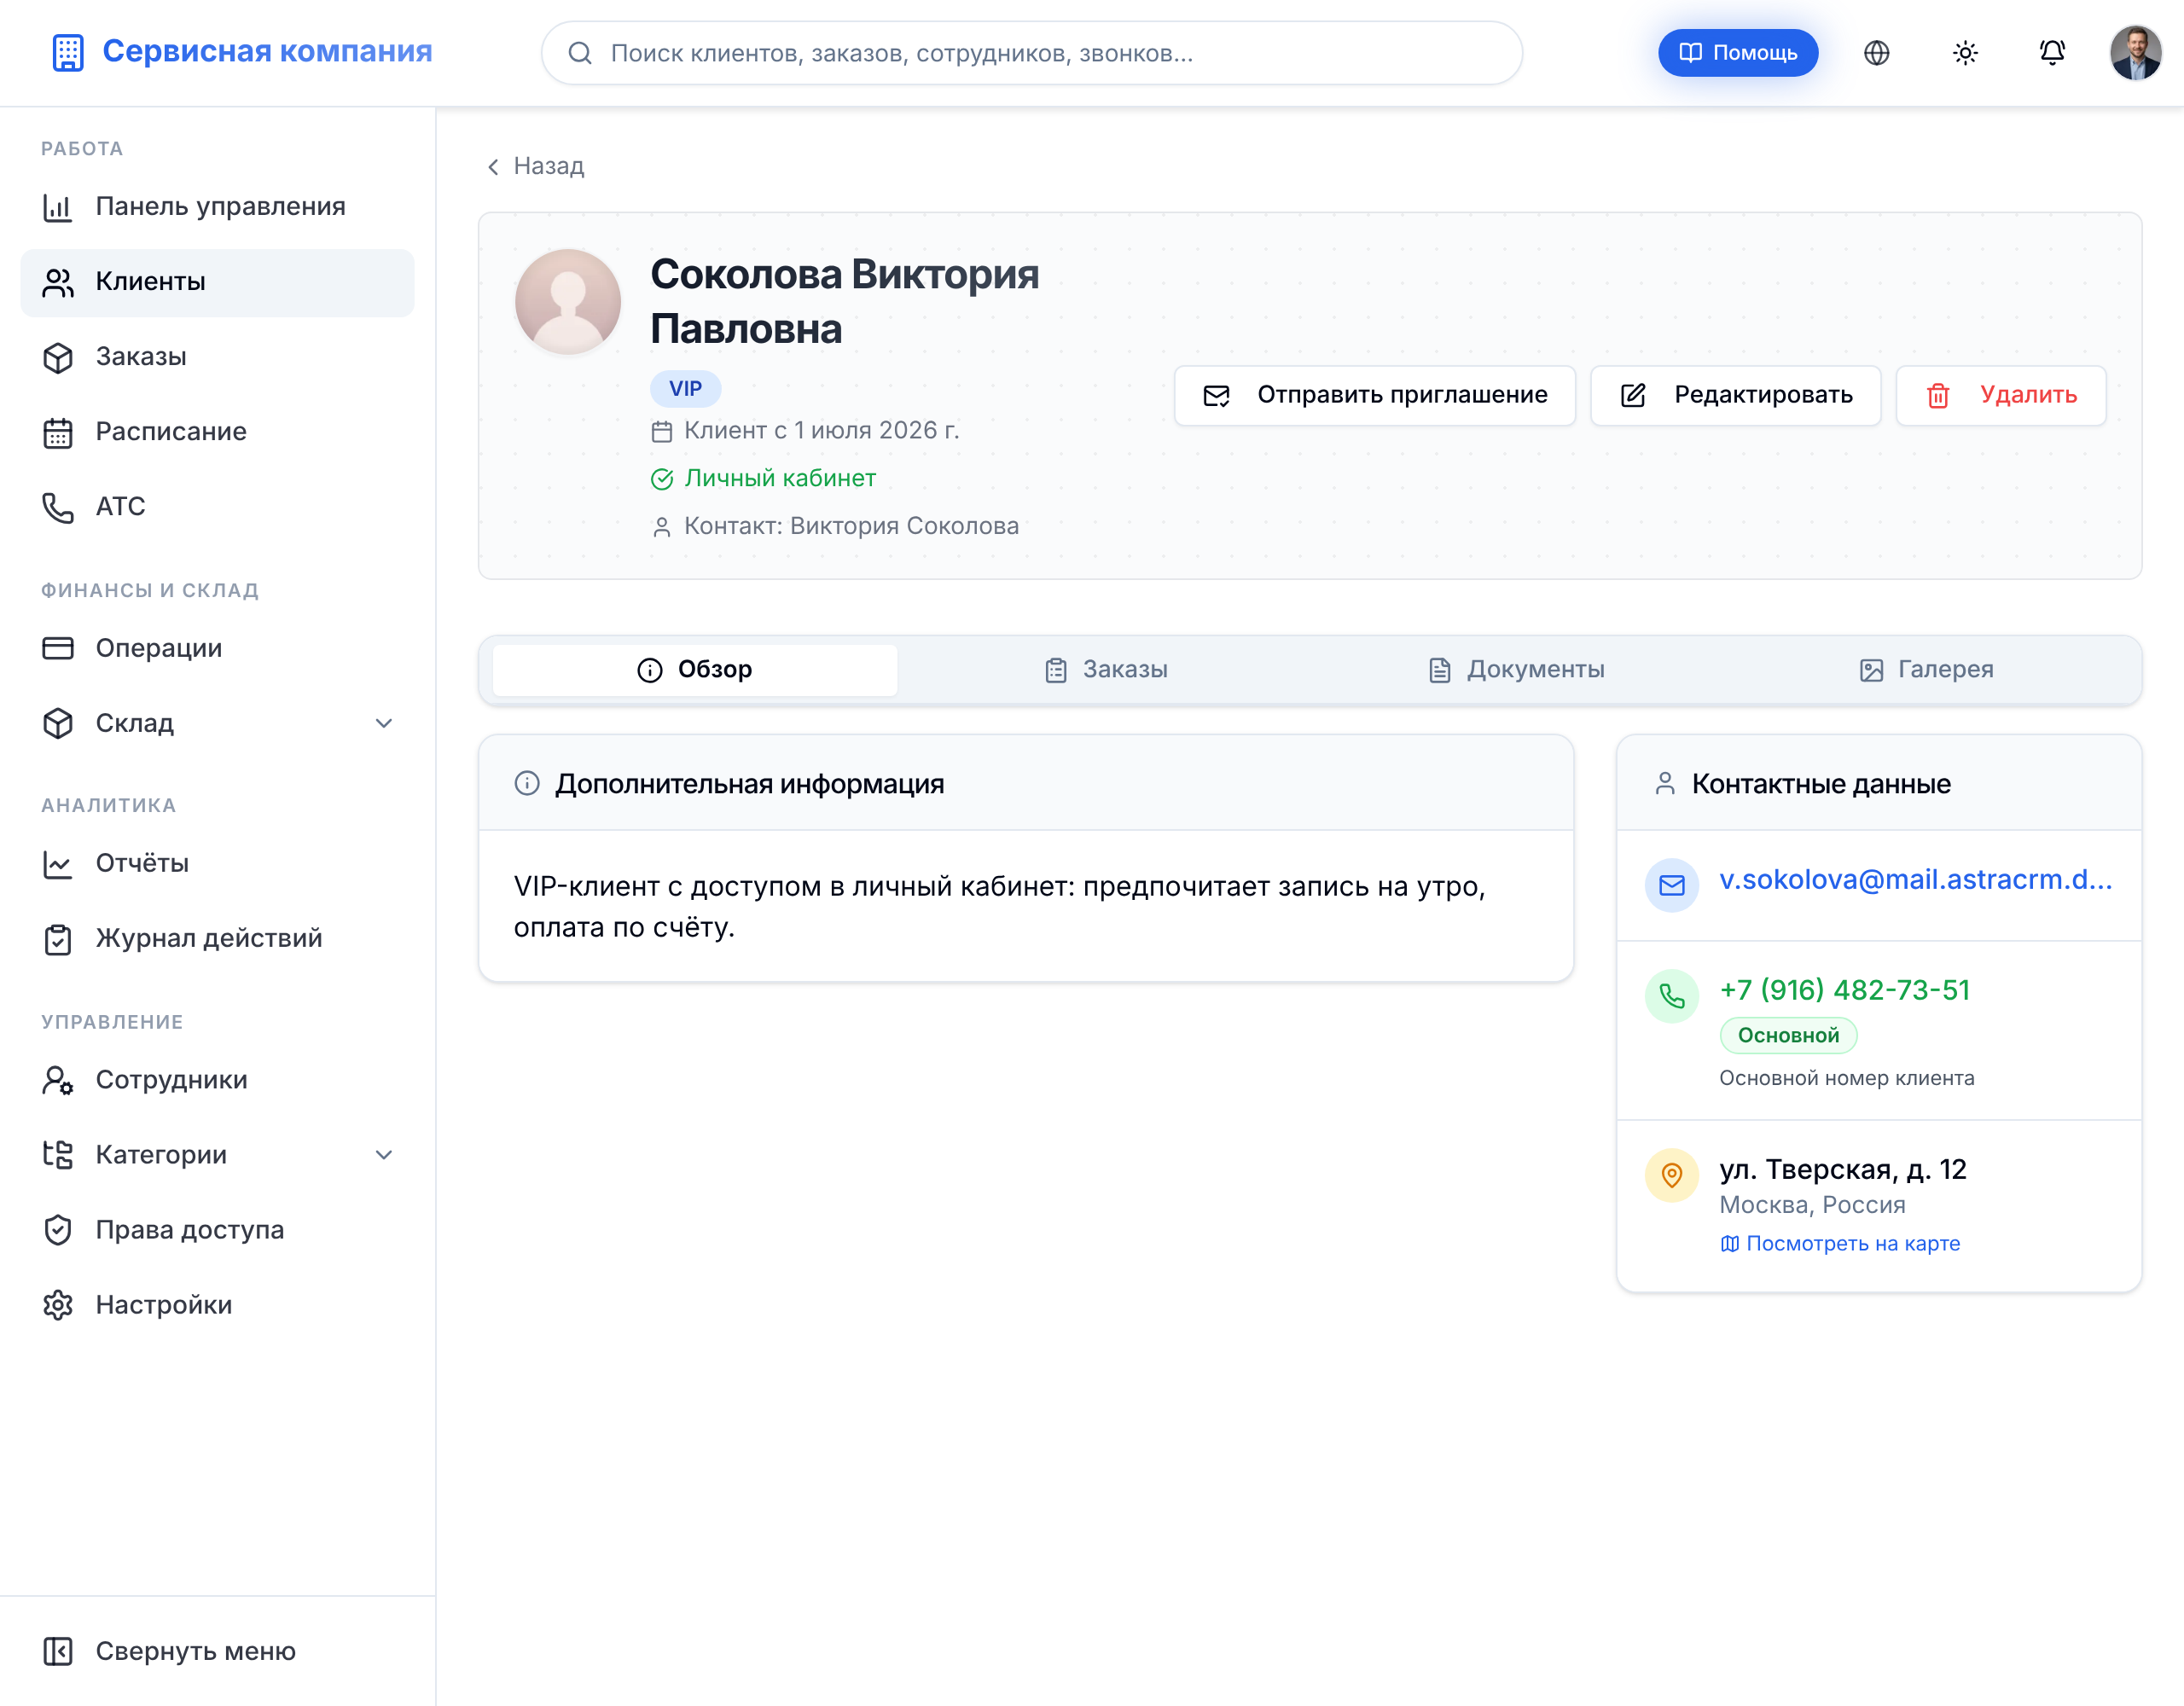Click the Журнал действий clipboard icon
The height and width of the screenshot is (1706, 2184).
pyautogui.click(x=58, y=939)
